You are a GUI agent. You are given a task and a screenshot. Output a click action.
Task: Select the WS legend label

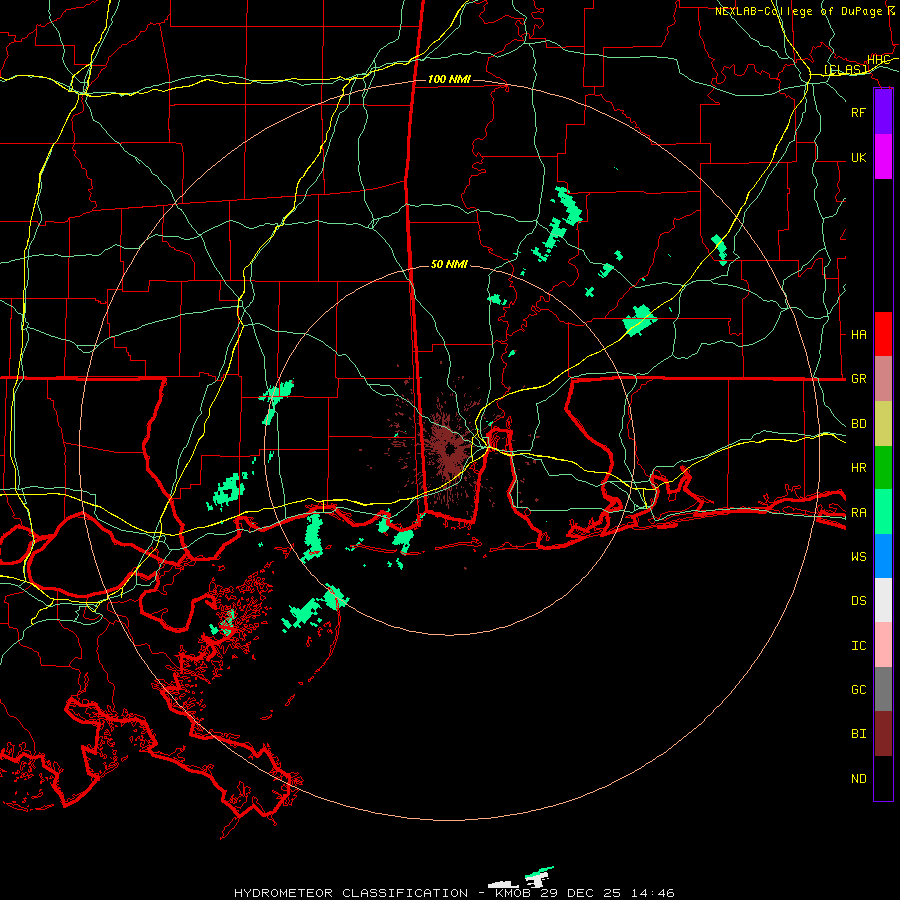859,557
